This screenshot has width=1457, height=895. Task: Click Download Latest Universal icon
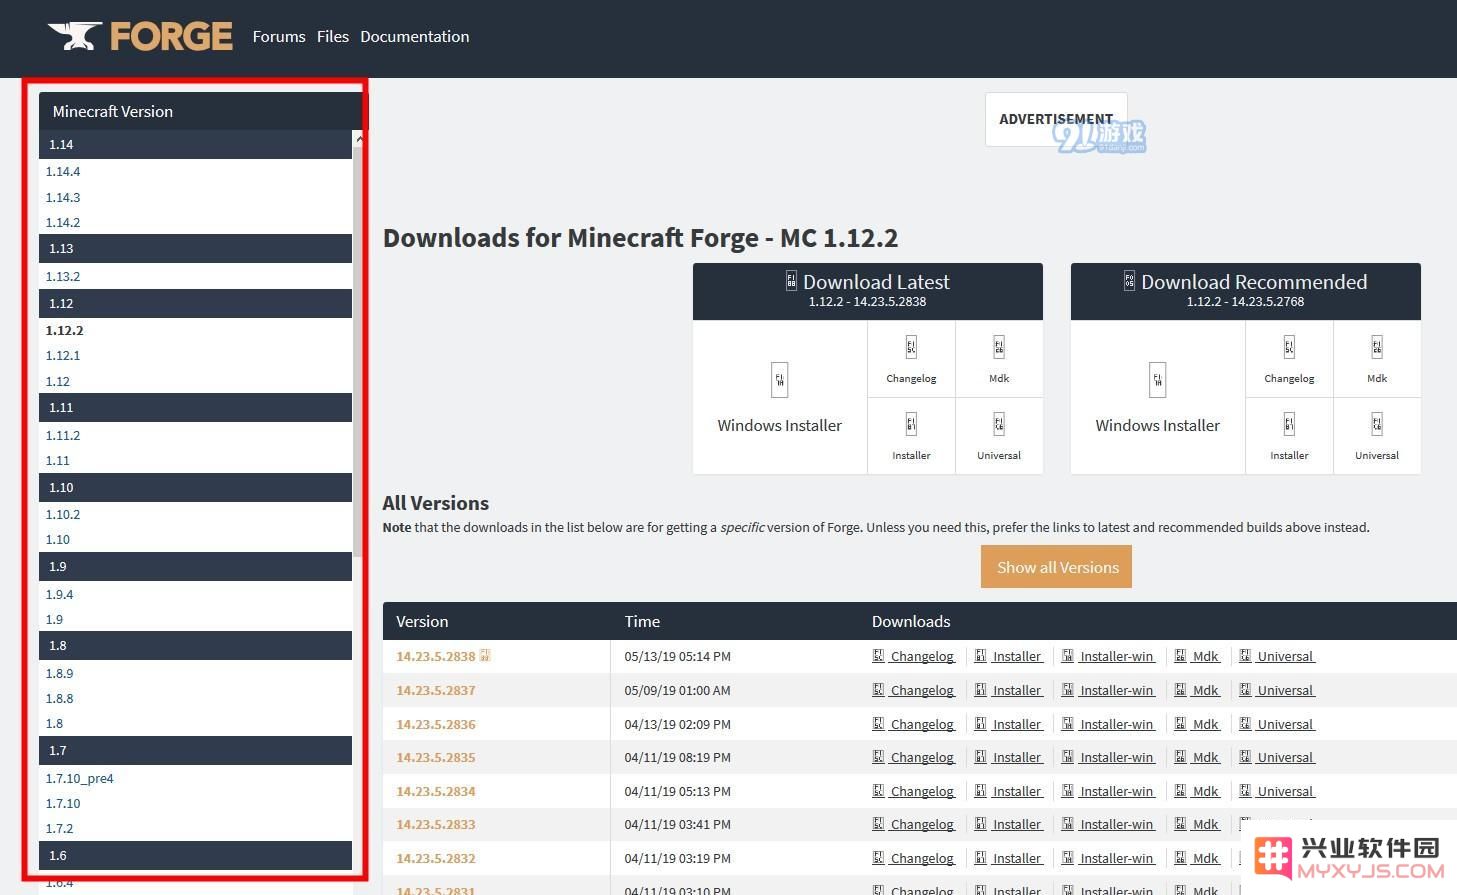click(x=999, y=424)
